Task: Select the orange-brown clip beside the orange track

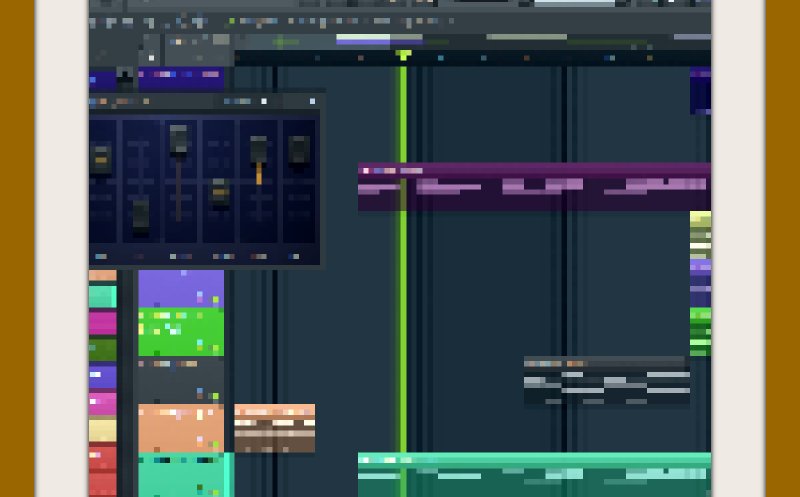Action: click(274, 428)
